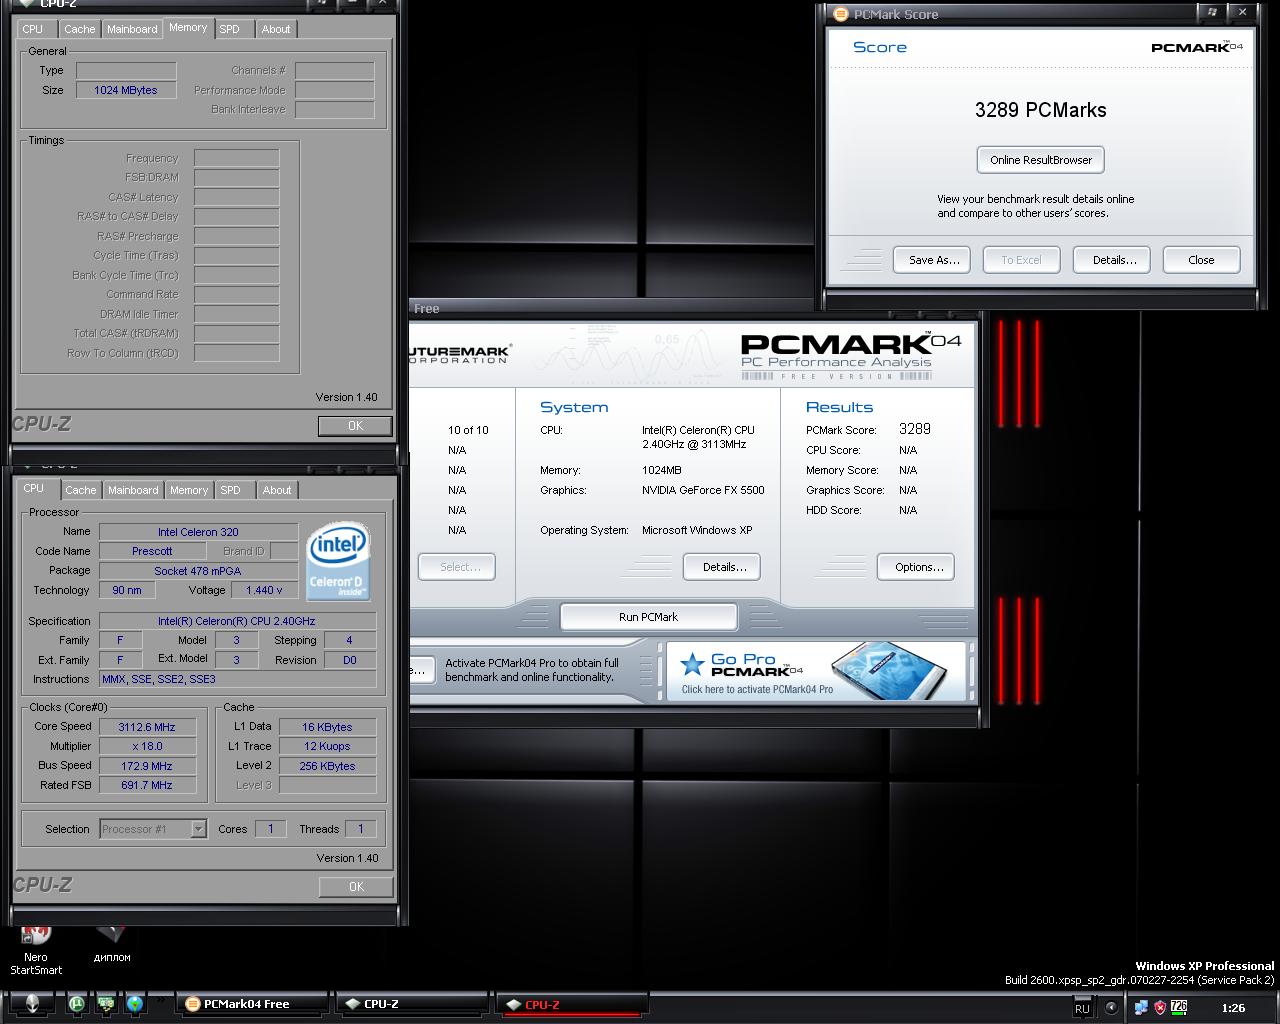This screenshot has height=1024, width=1280.
Task: Click OK in the bottom CPU-Z CPU window
Action: click(x=356, y=886)
